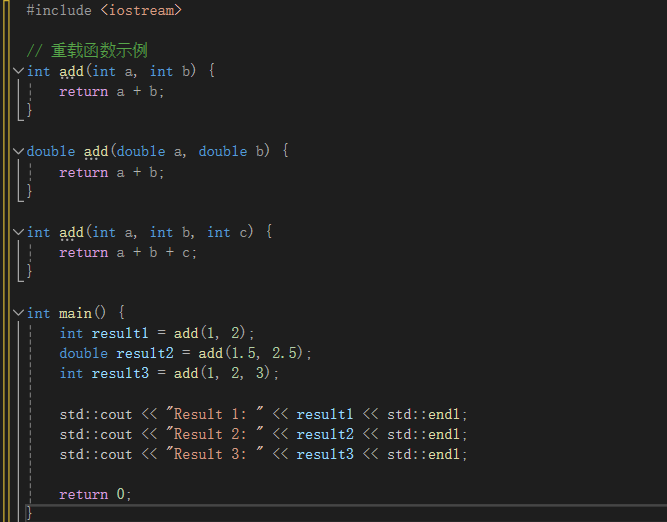Collapse the main function block
The height and width of the screenshot is (522, 667).
click(x=18, y=313)
